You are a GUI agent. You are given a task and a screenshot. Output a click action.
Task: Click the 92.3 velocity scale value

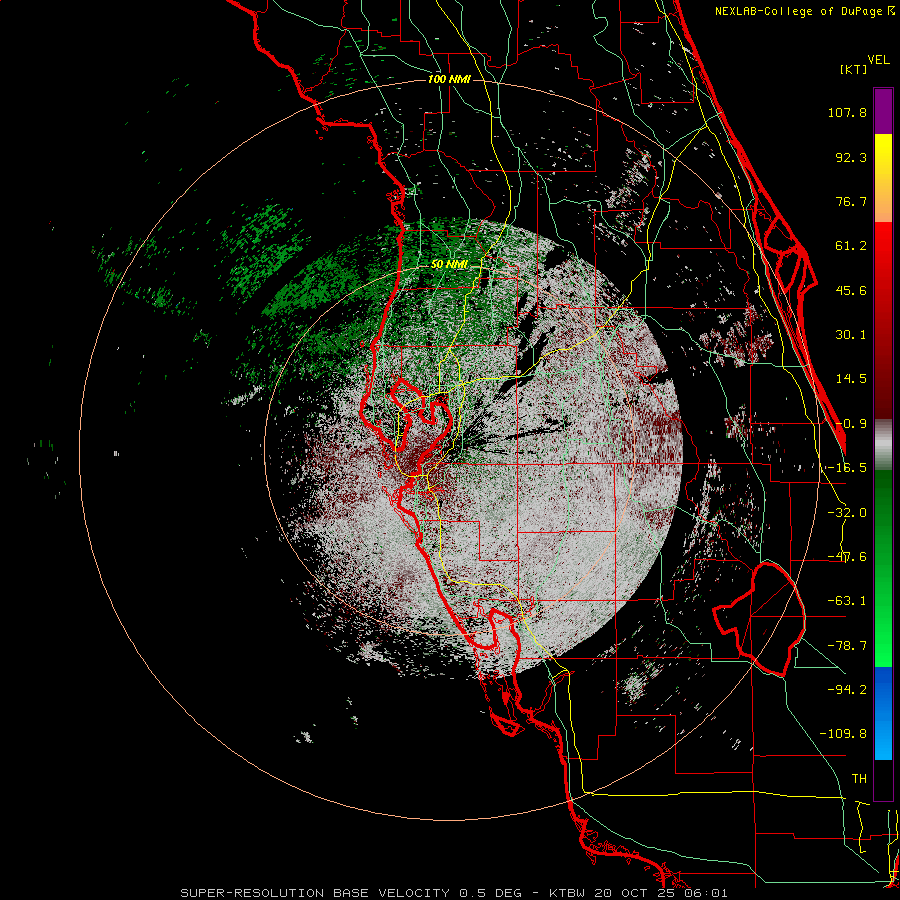(851, 157)
